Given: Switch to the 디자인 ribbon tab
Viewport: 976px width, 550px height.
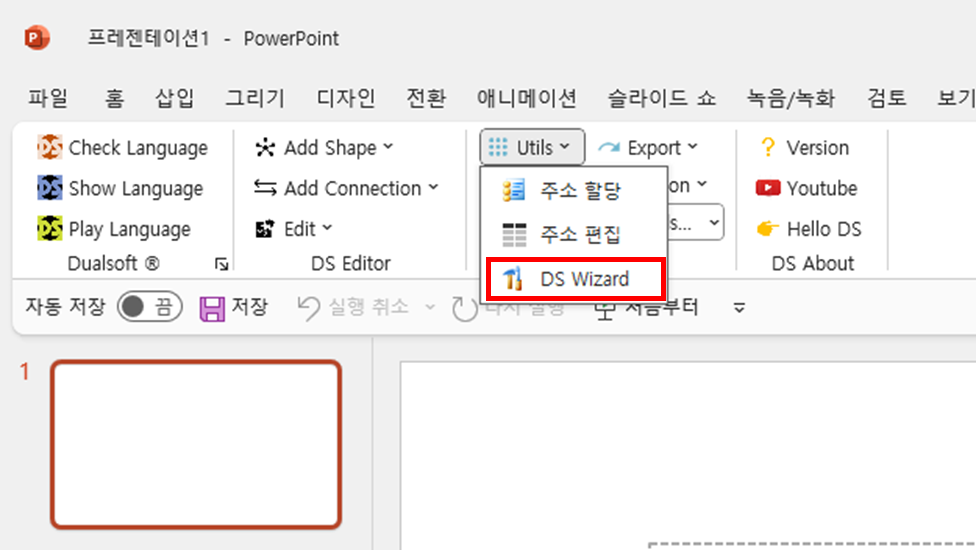Looking at the screenshot, I should click(346, 98).
